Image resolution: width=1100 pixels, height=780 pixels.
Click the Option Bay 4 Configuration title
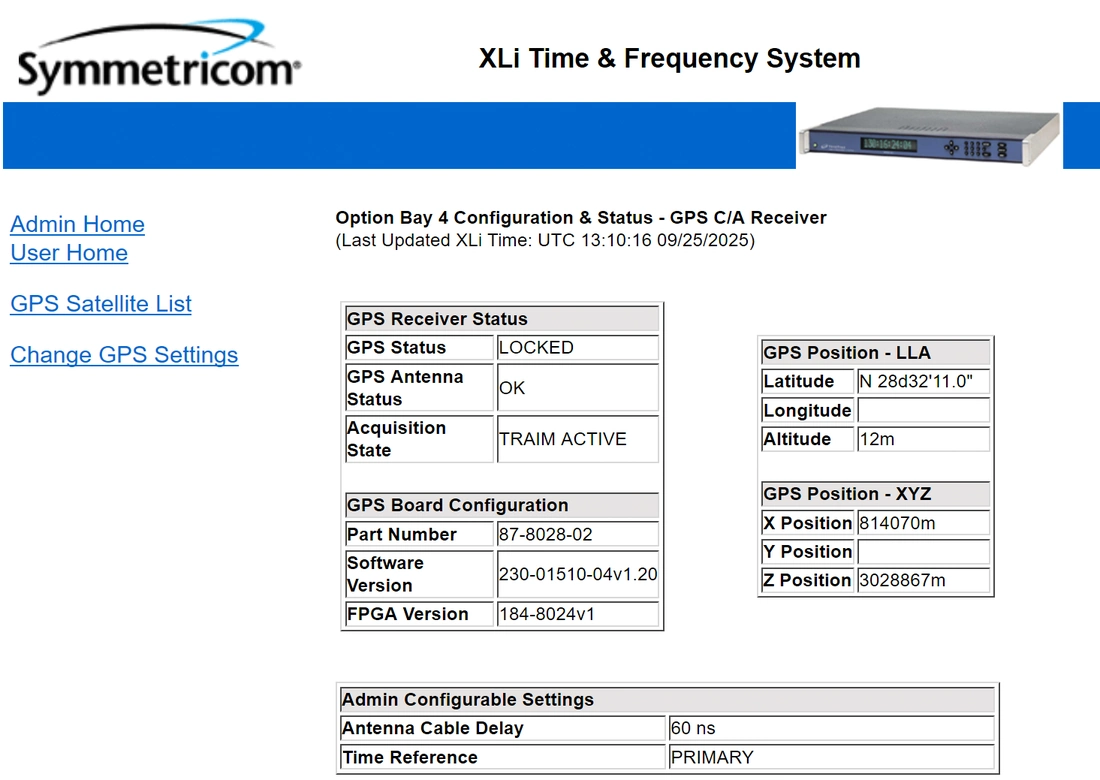pos(581,217)
